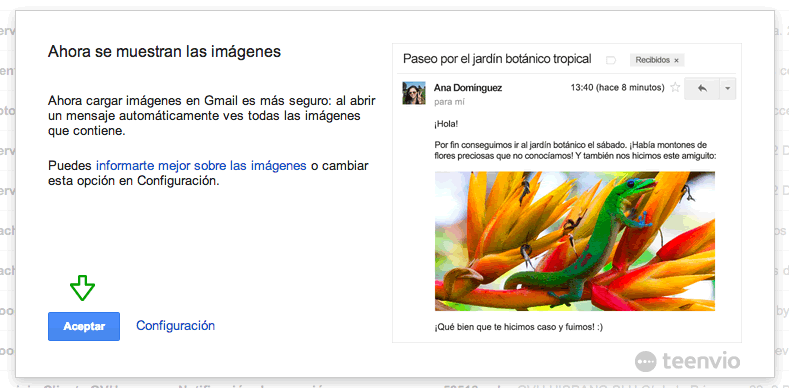Star the email from Ana Domínguez
Image resolution: width=789 pixels, height=388 pixels.
coord(675,88)
